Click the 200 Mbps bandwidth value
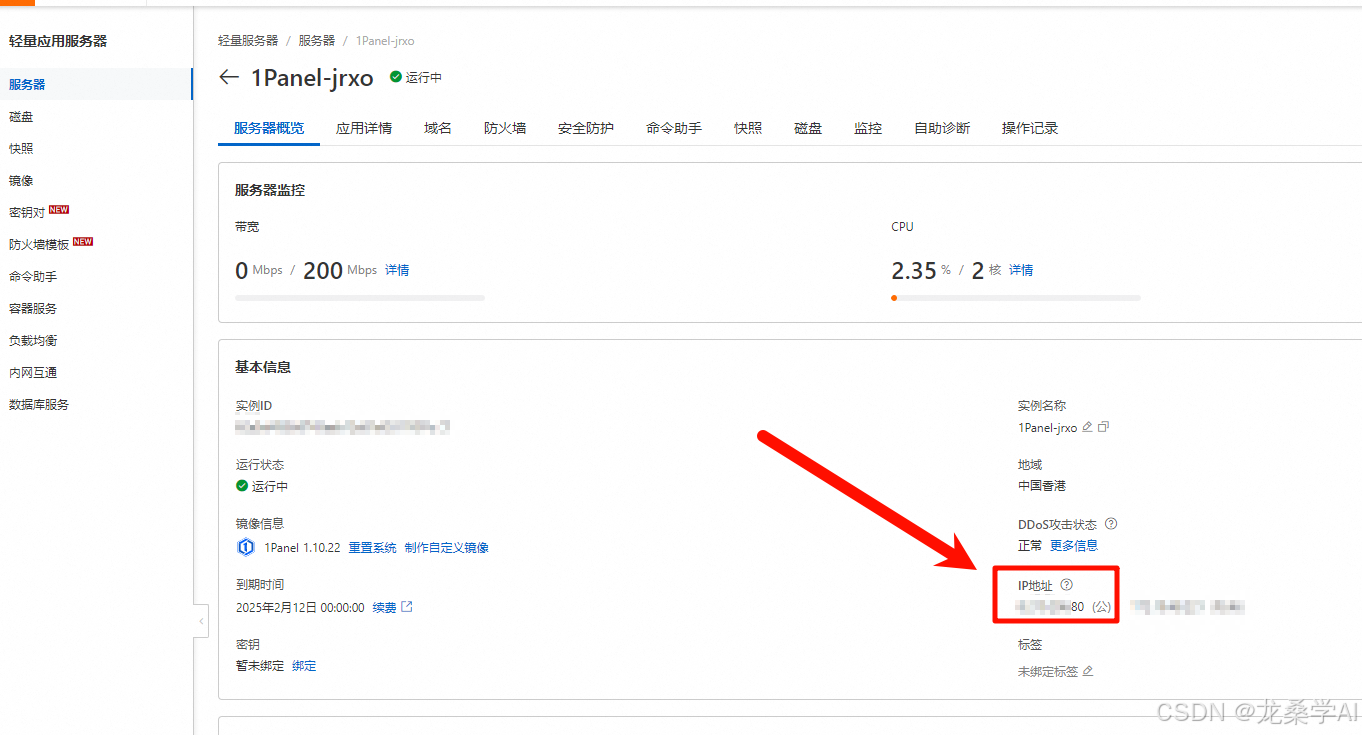 (340, 270)
